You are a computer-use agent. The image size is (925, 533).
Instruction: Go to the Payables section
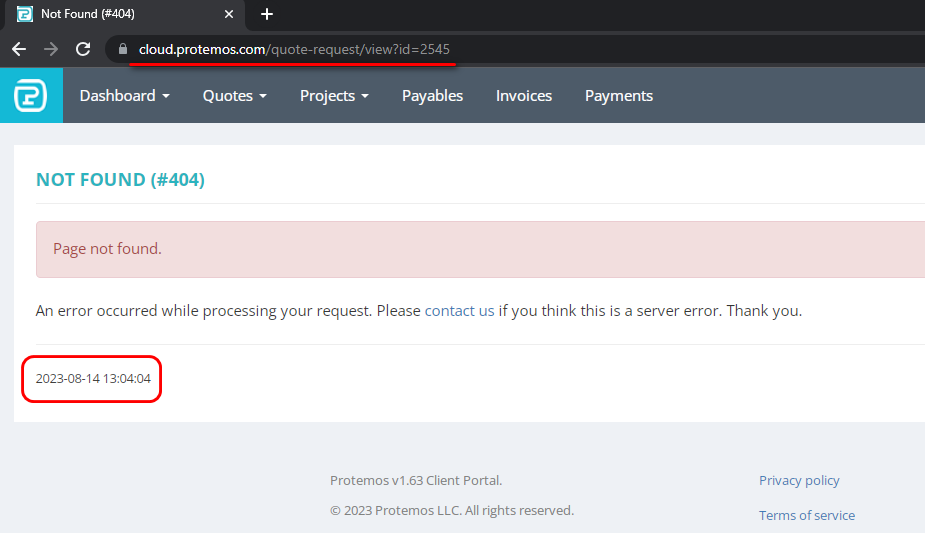pyautogui.click(x=432, y=96)
